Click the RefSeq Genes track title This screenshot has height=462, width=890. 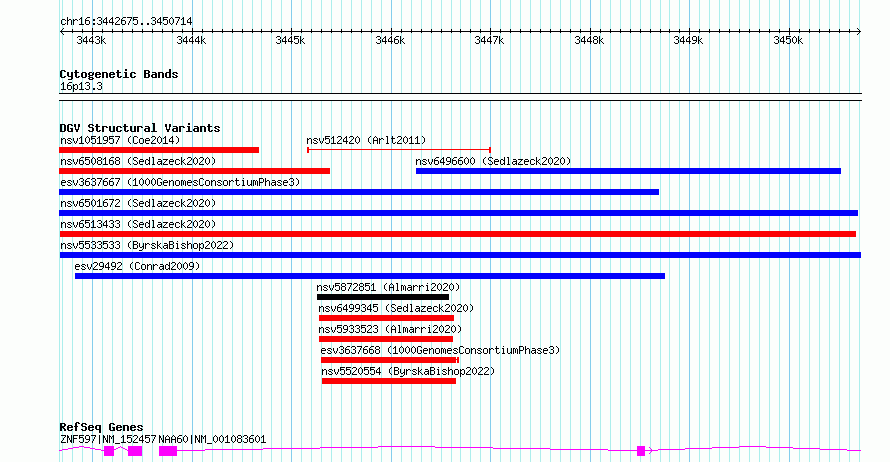click(101, 427)
